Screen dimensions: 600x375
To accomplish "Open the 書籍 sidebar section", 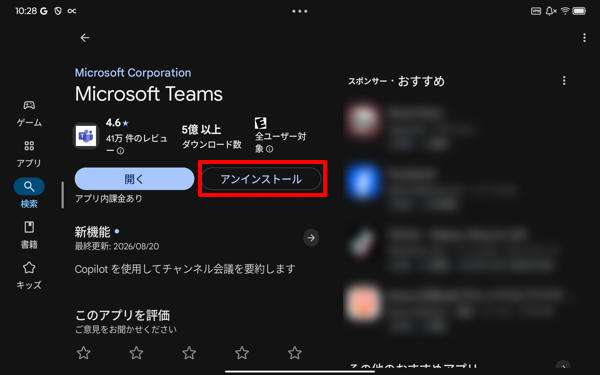I will point(29,235).
